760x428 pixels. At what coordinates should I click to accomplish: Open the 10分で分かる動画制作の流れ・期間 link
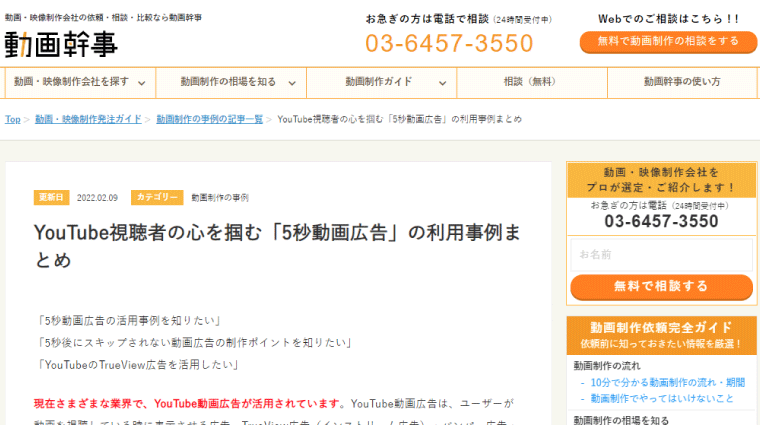pos(667,382)
